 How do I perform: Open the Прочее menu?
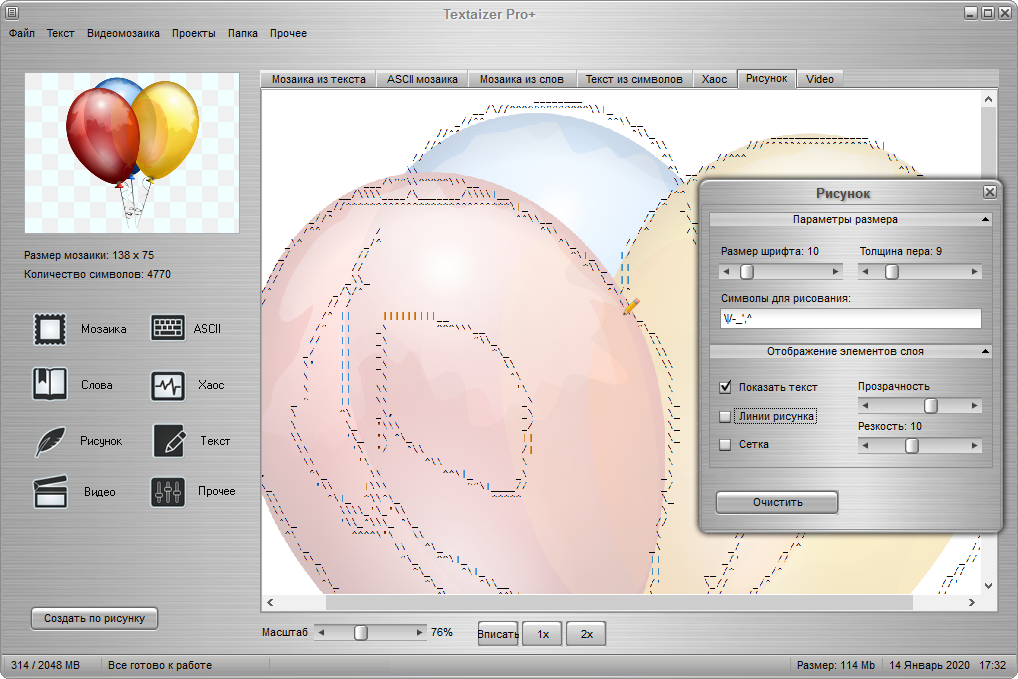tap(288, 33)
